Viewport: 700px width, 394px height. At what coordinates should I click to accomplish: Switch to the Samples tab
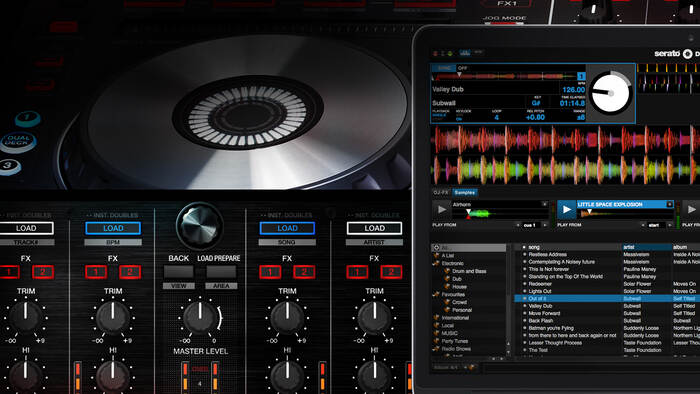click(464, 192)
